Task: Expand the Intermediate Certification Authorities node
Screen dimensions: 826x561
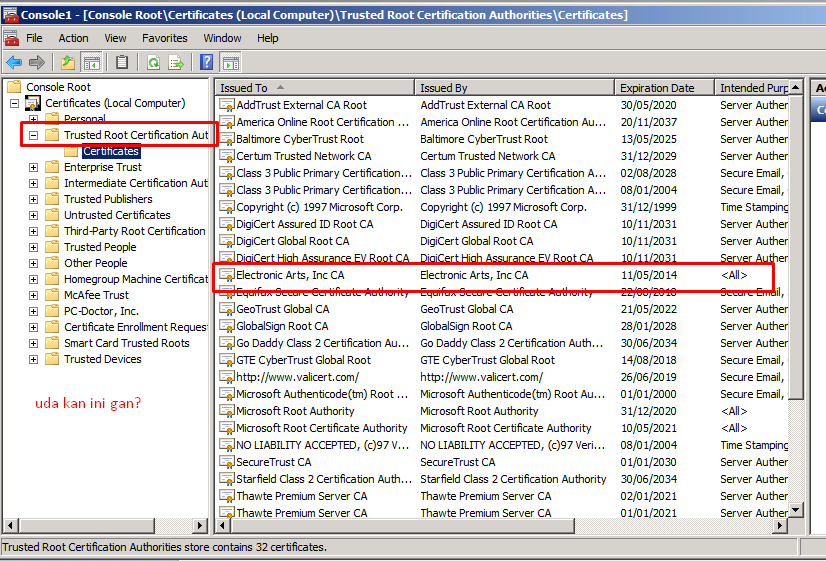Action: coord(34,183)
